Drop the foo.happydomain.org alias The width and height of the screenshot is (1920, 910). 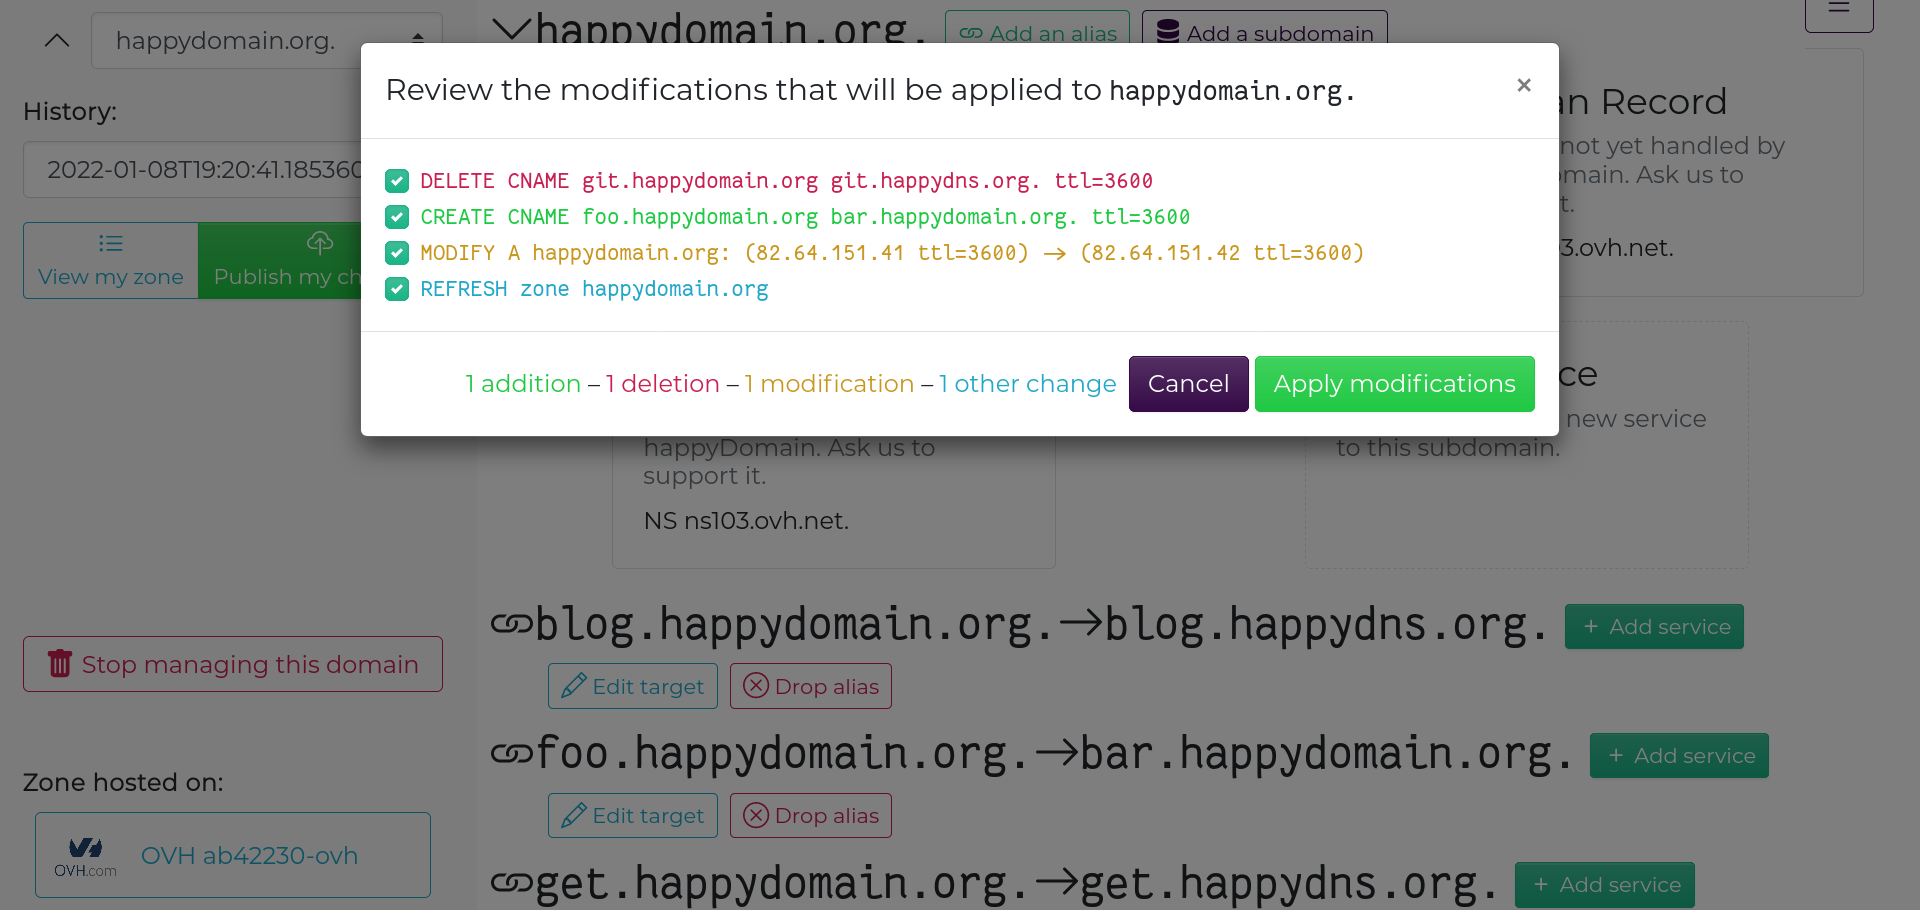pyautogui.click(x=810, y=816)
